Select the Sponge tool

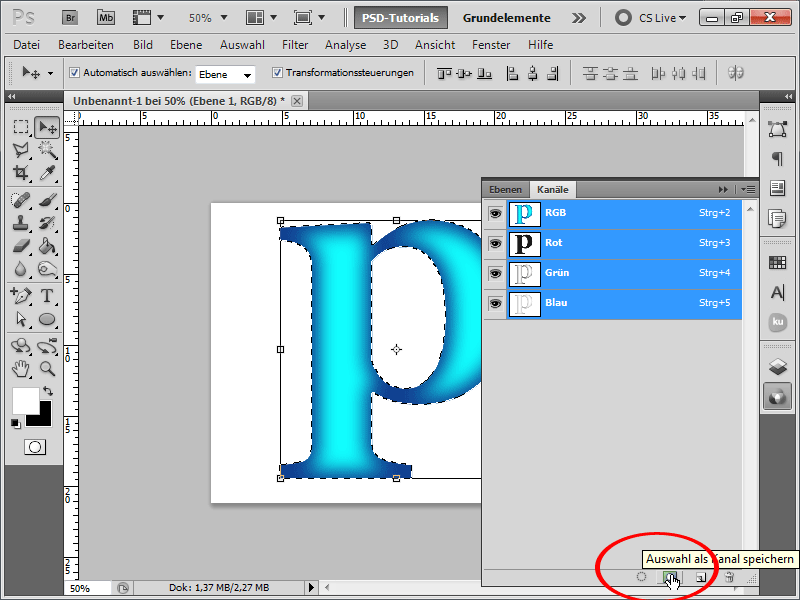tap(47, 269)
